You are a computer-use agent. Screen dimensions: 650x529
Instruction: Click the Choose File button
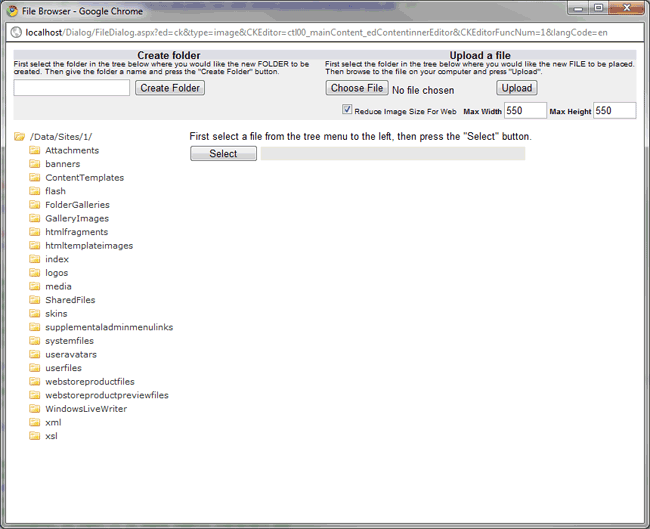point(357,88)
